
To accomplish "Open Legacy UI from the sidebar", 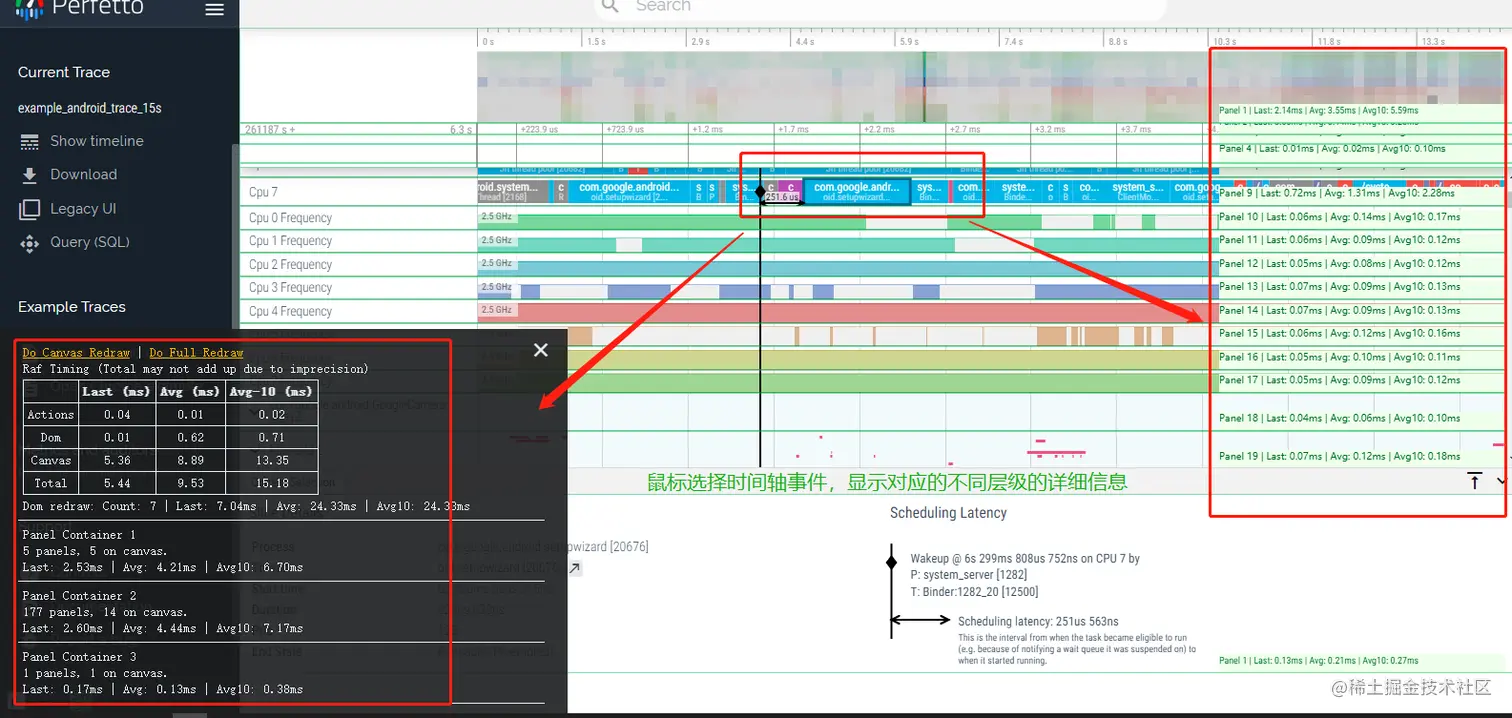I will pos(83,208).
